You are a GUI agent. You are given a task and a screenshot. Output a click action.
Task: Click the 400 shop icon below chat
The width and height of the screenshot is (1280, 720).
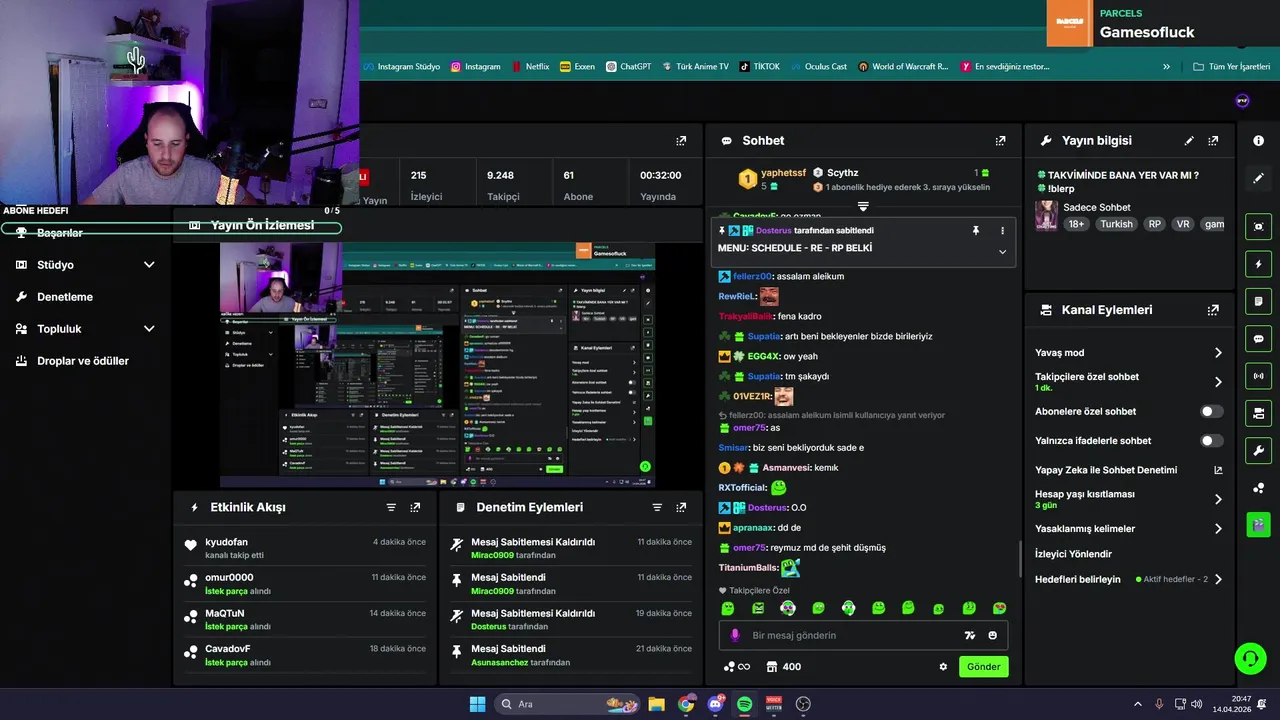pyautogui.click(x=783, y=667)
